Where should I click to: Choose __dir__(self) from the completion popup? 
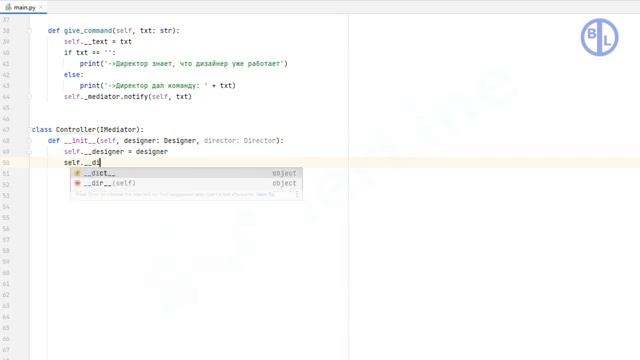[x=186, y=183]
